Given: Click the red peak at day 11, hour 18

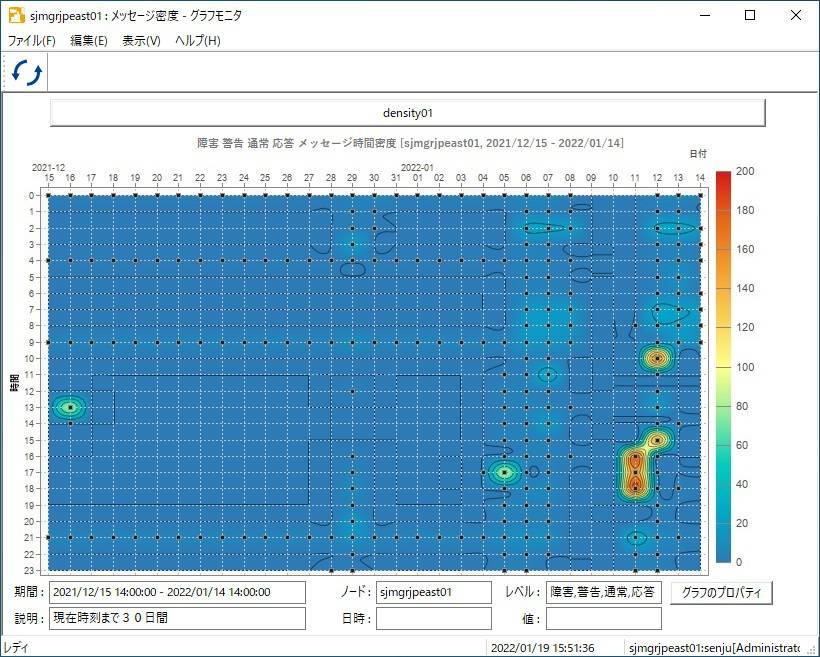Looking at the screenshot, I should coord(635,489).
